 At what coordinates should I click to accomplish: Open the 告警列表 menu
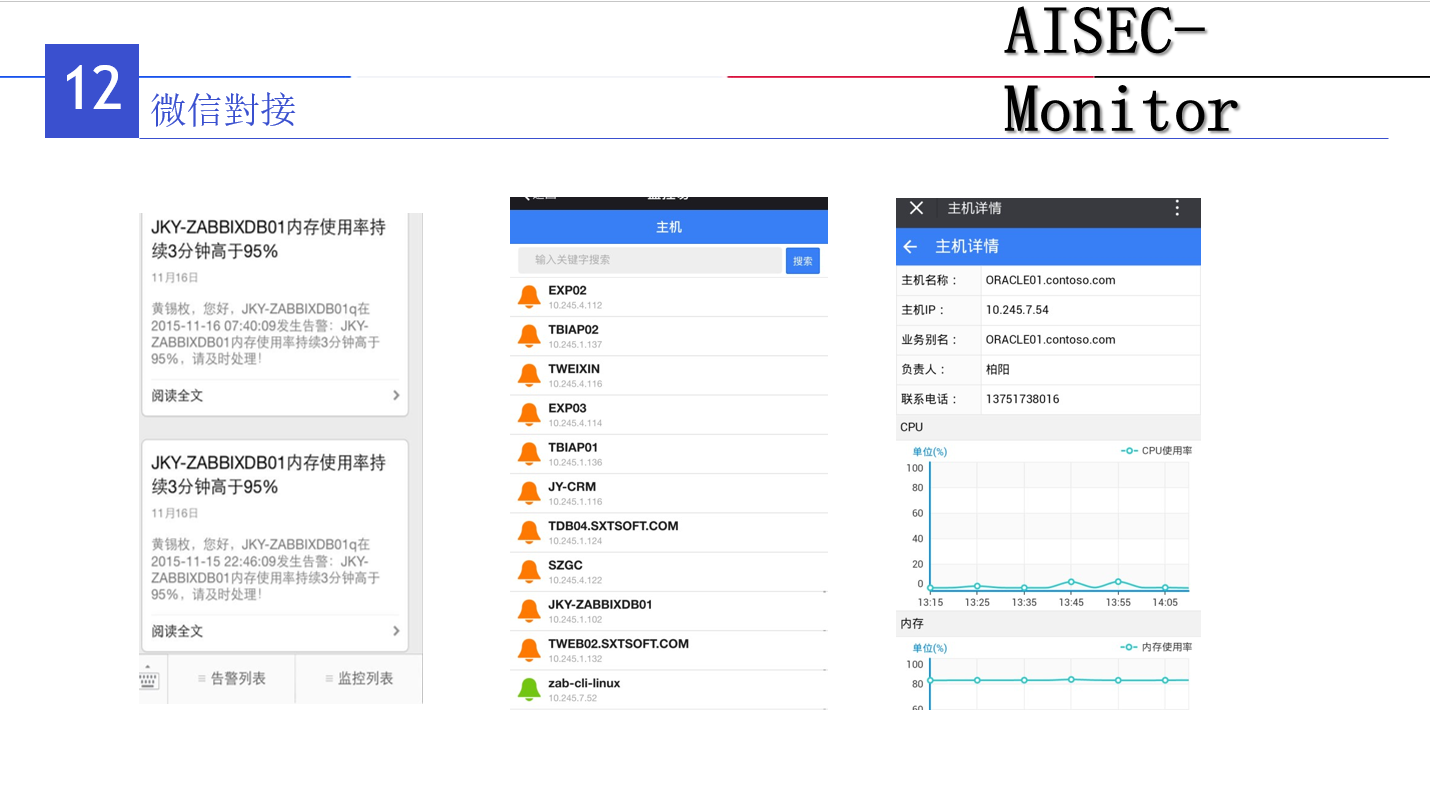pos(231,678)
